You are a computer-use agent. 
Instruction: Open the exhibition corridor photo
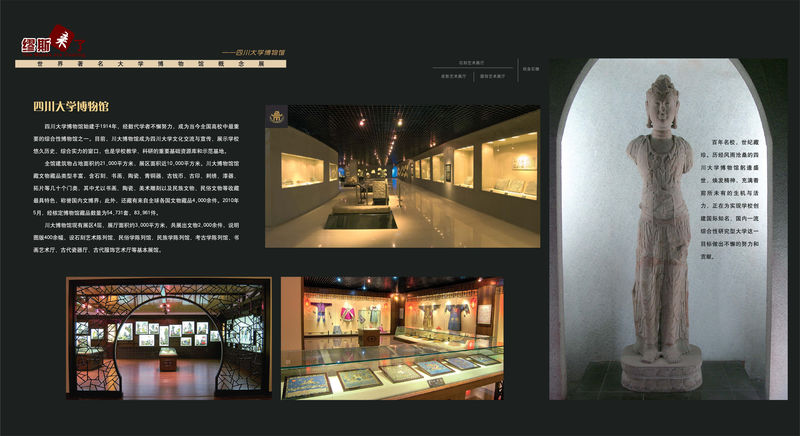tap(403, 176)
